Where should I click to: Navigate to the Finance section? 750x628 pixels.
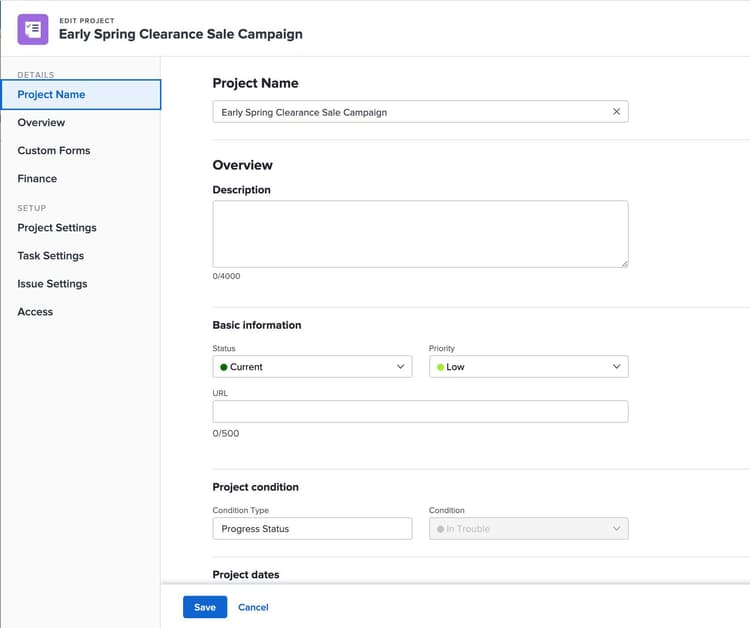37,178
